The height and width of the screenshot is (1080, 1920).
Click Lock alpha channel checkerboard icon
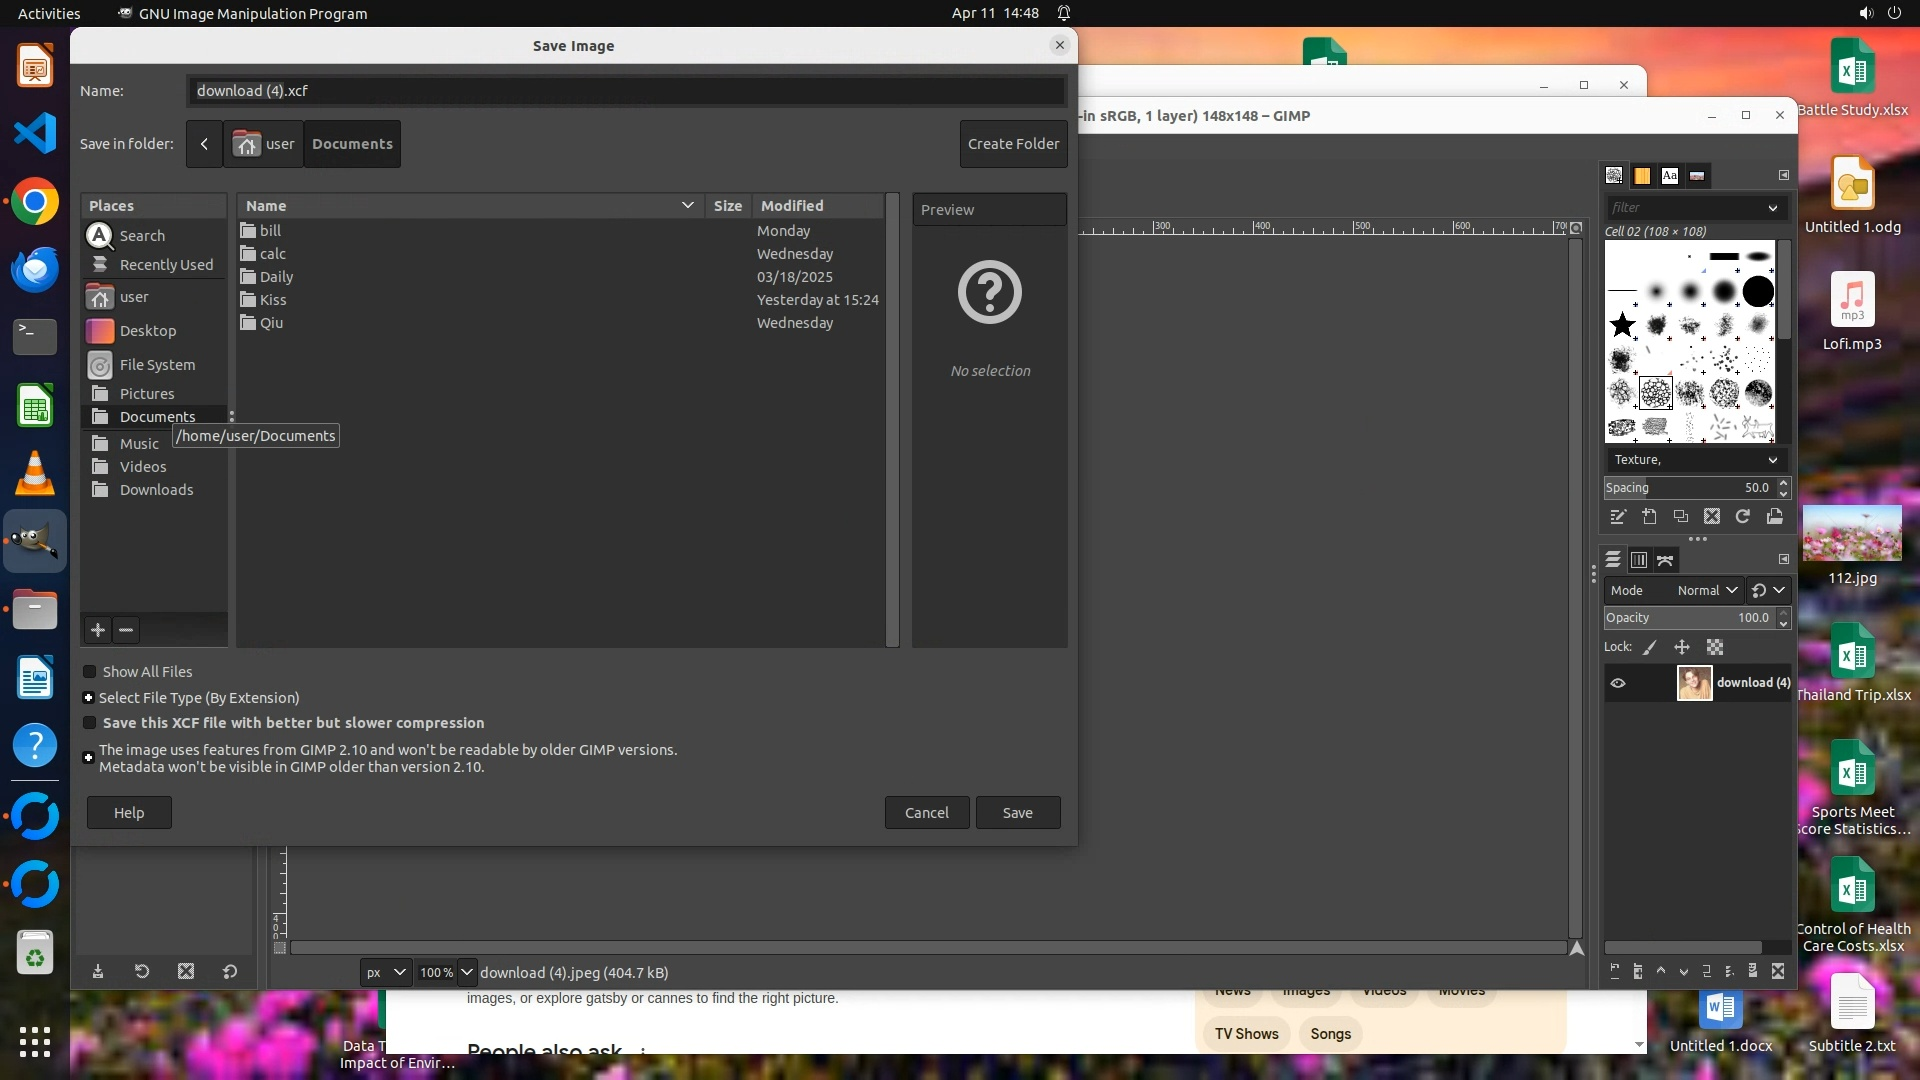[1715, 648]
